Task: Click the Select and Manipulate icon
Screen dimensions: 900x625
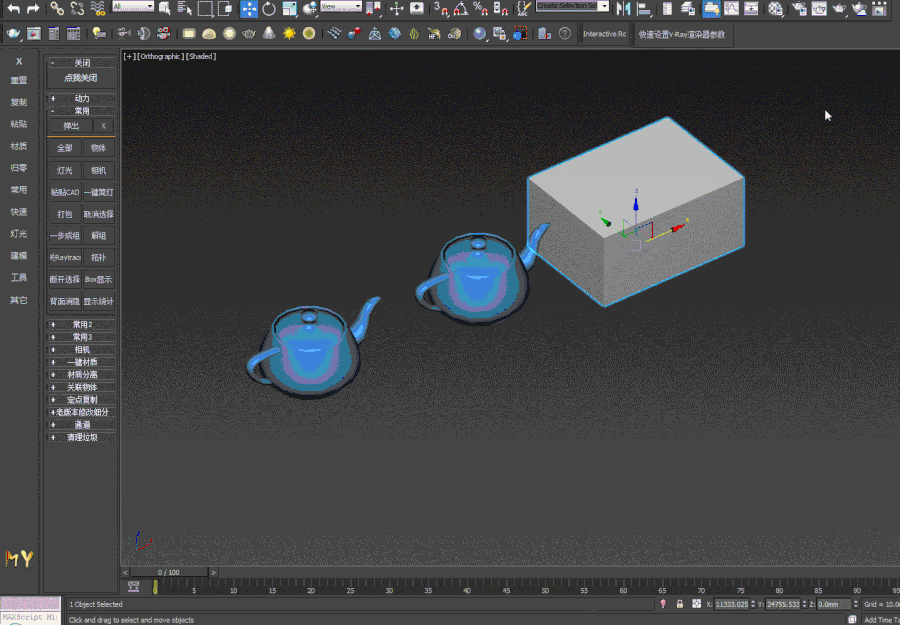Action: pyautogui.click(x=397, y=8)
